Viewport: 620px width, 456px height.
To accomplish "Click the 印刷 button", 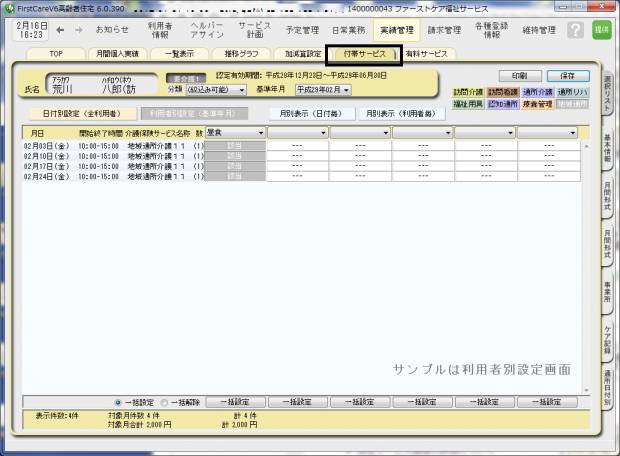I will [x=520, y=75].
